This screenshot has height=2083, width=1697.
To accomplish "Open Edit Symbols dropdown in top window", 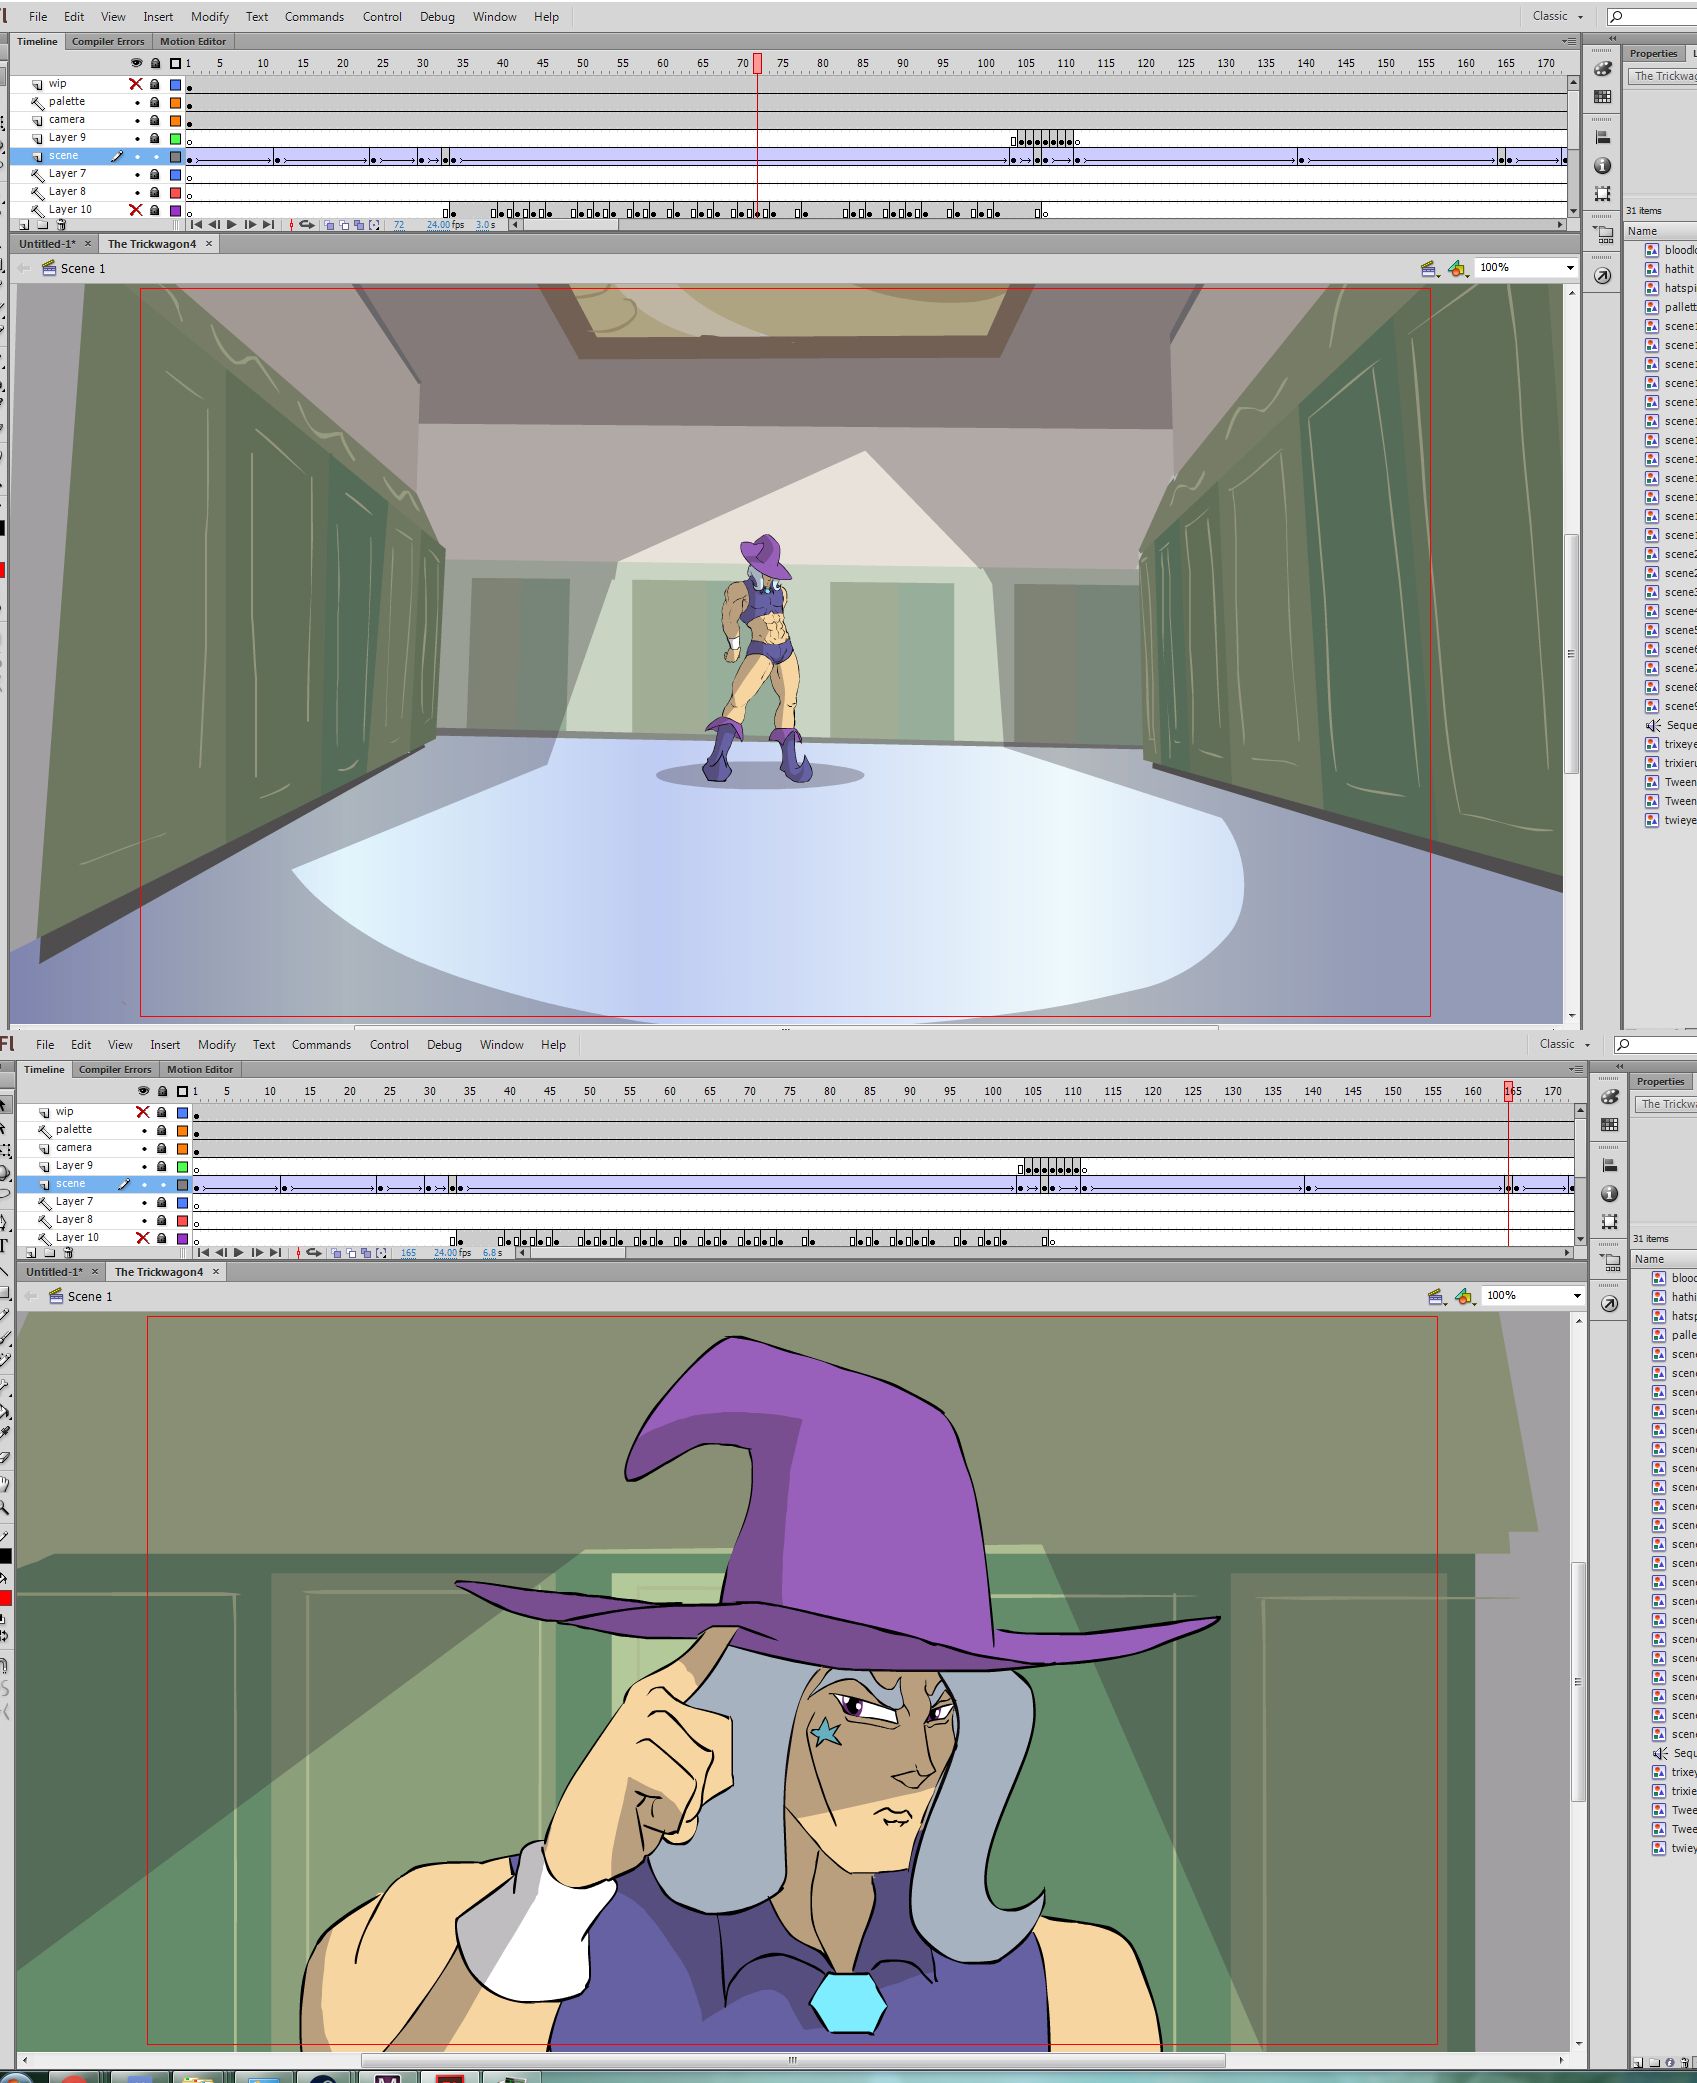I will click(1458, 268).
